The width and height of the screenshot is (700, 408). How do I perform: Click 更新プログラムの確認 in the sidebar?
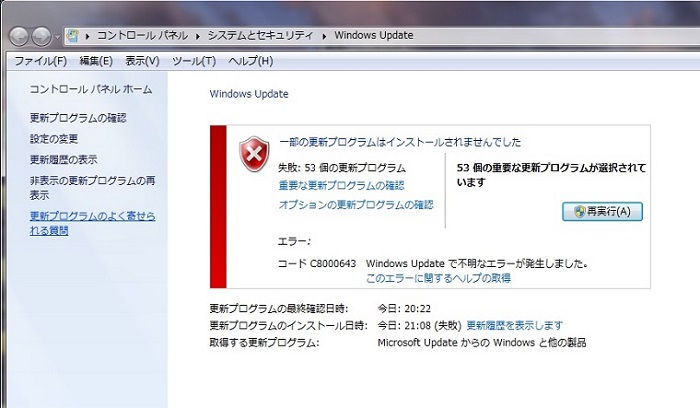[78, 118]
